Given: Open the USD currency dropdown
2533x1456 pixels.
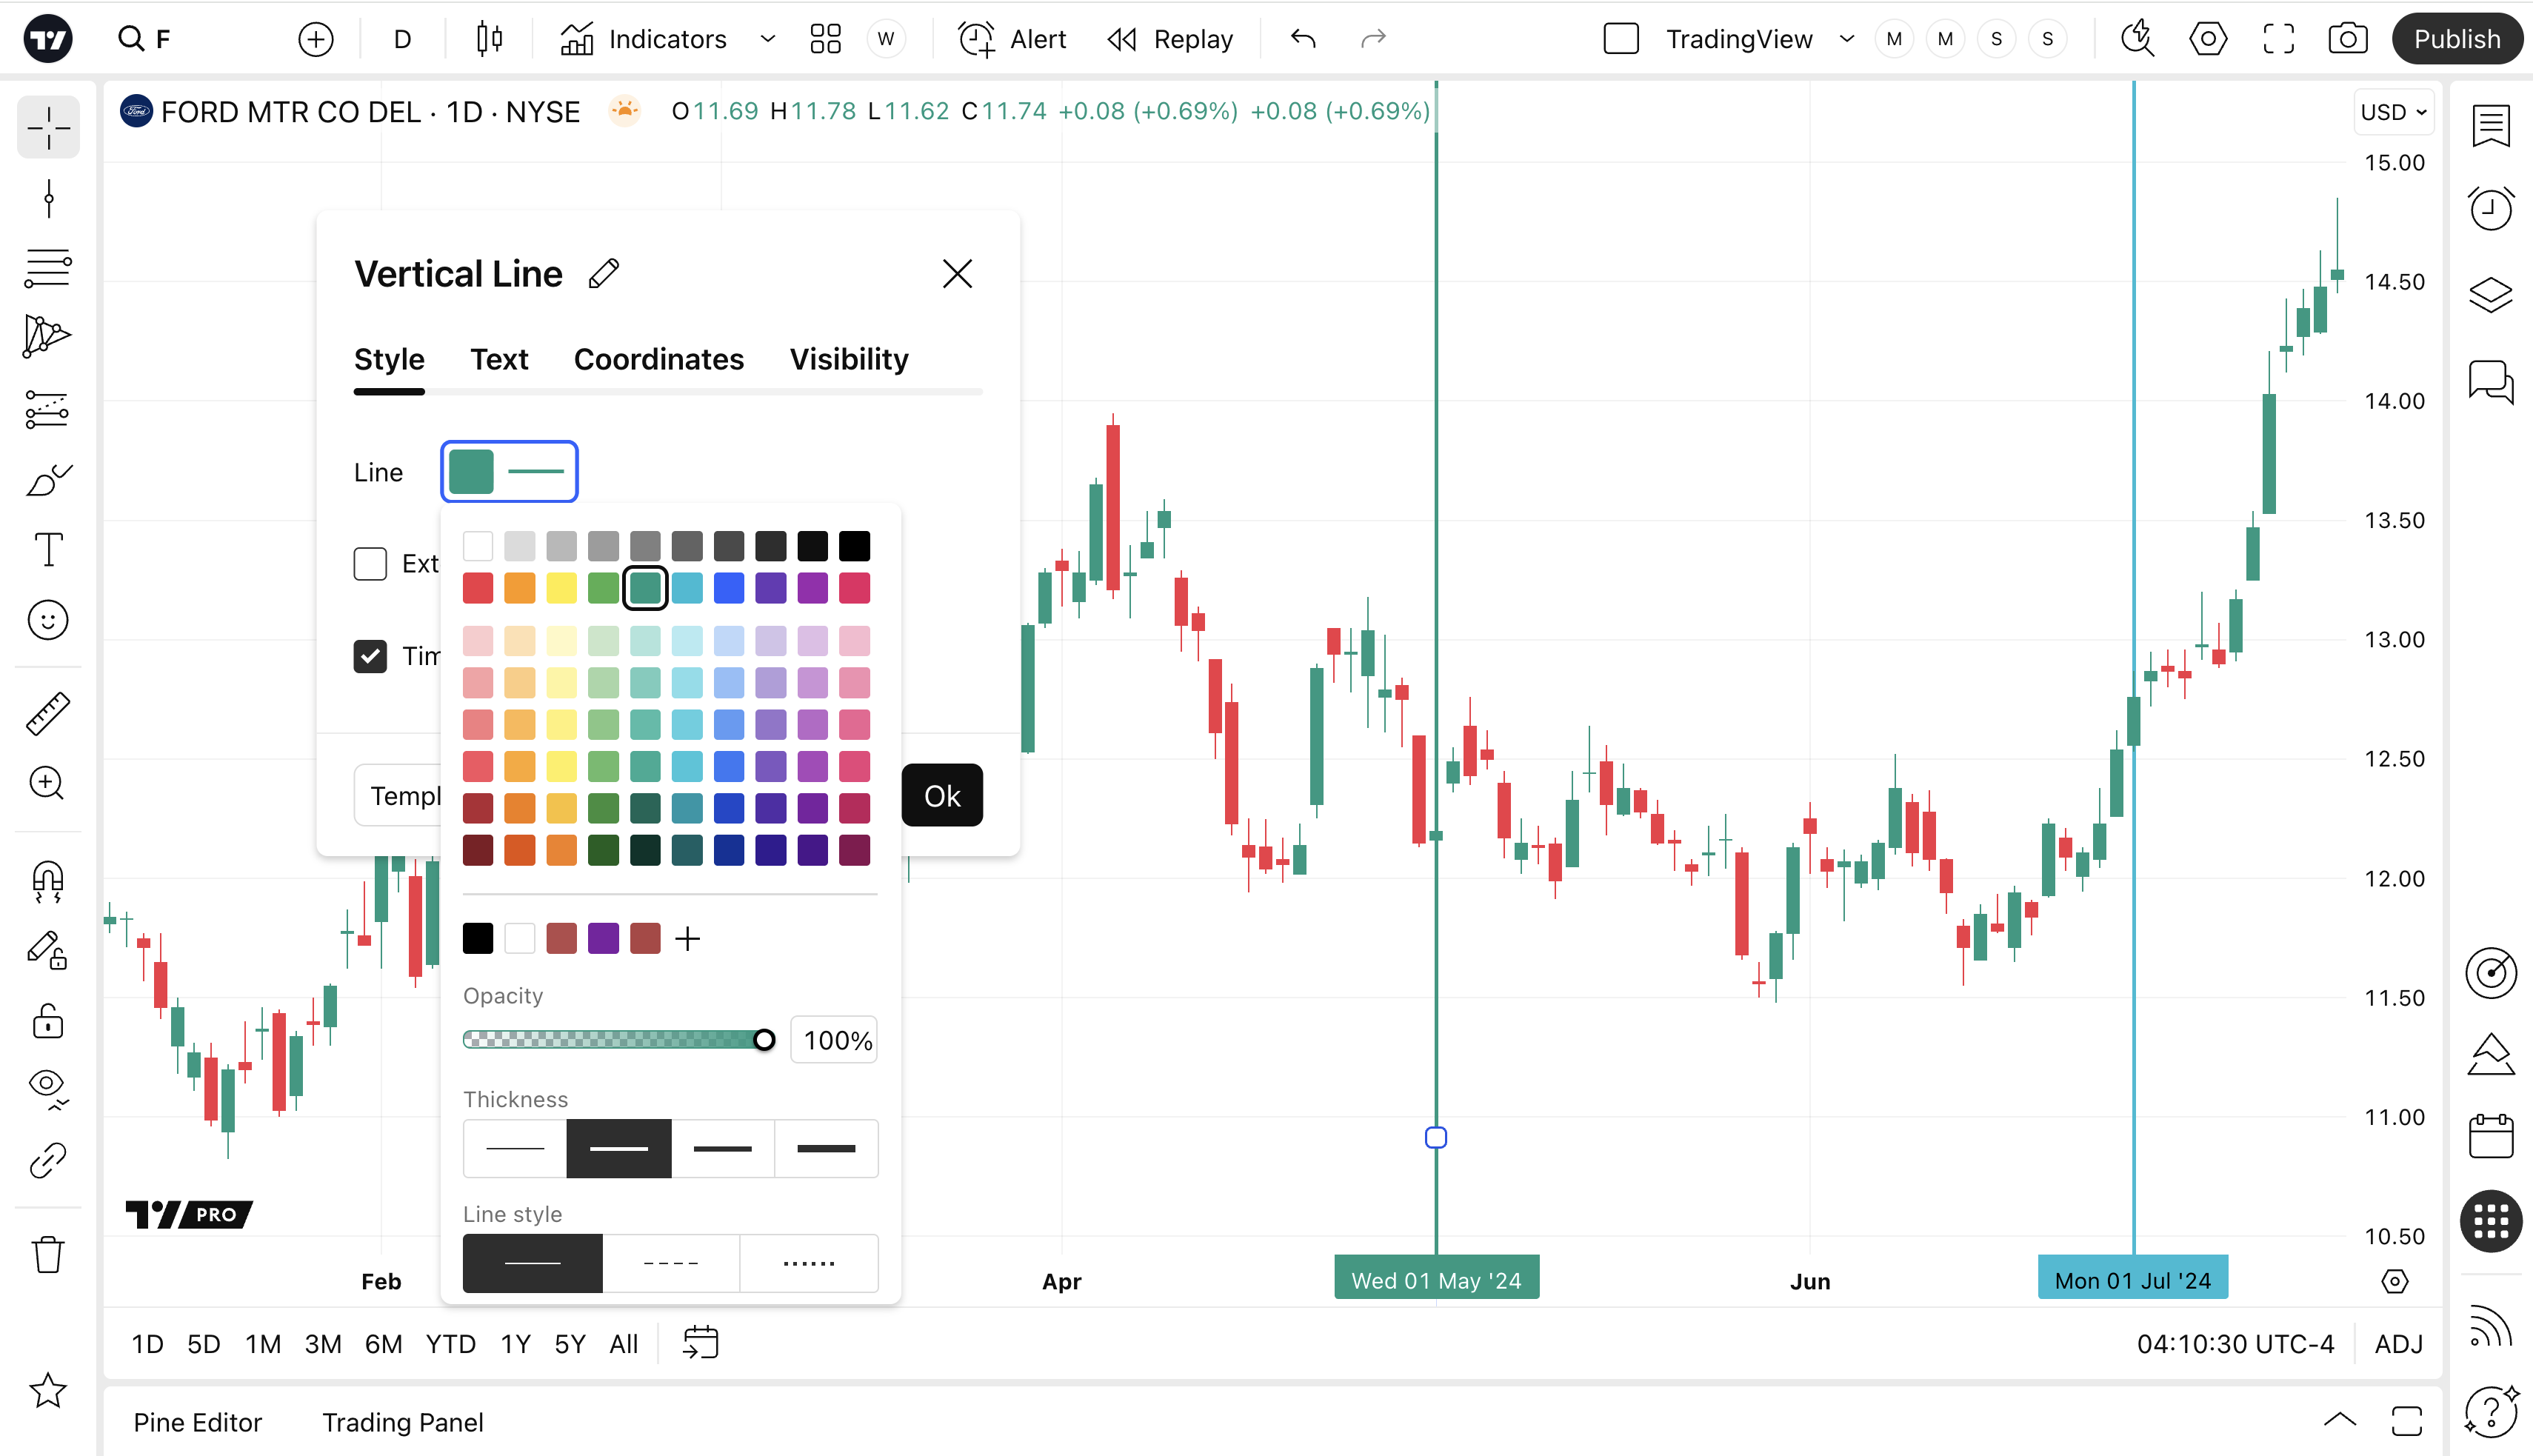Looking at the screenshot, I should coord(2393,112).
